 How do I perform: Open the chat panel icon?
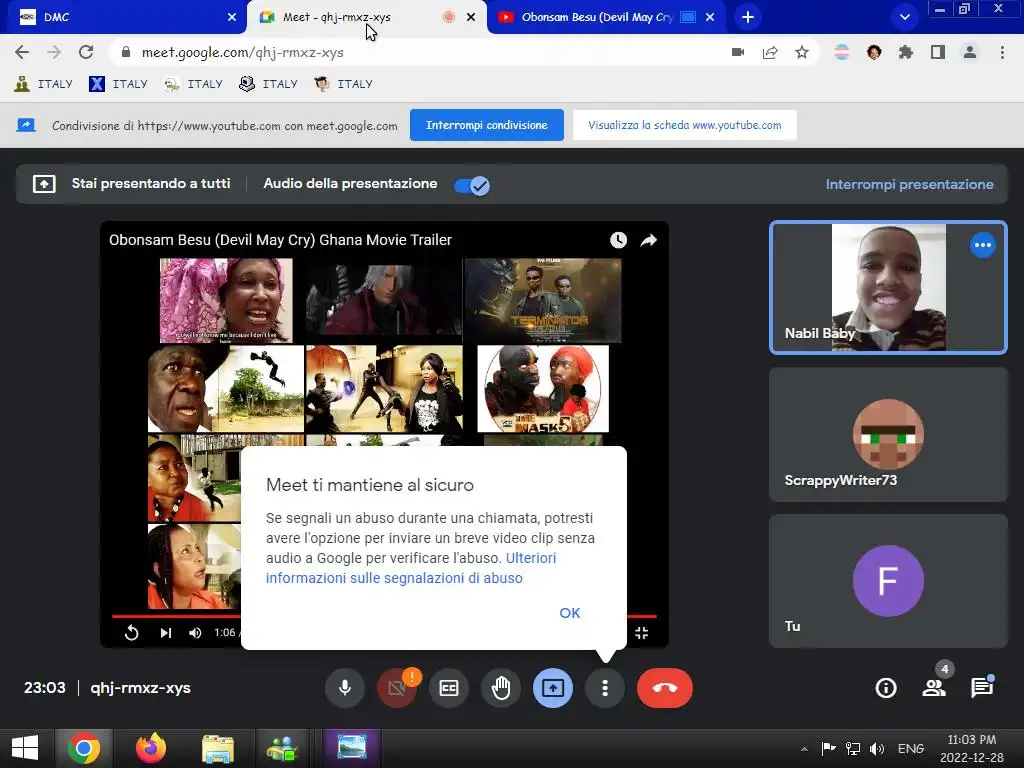point(982,688)
